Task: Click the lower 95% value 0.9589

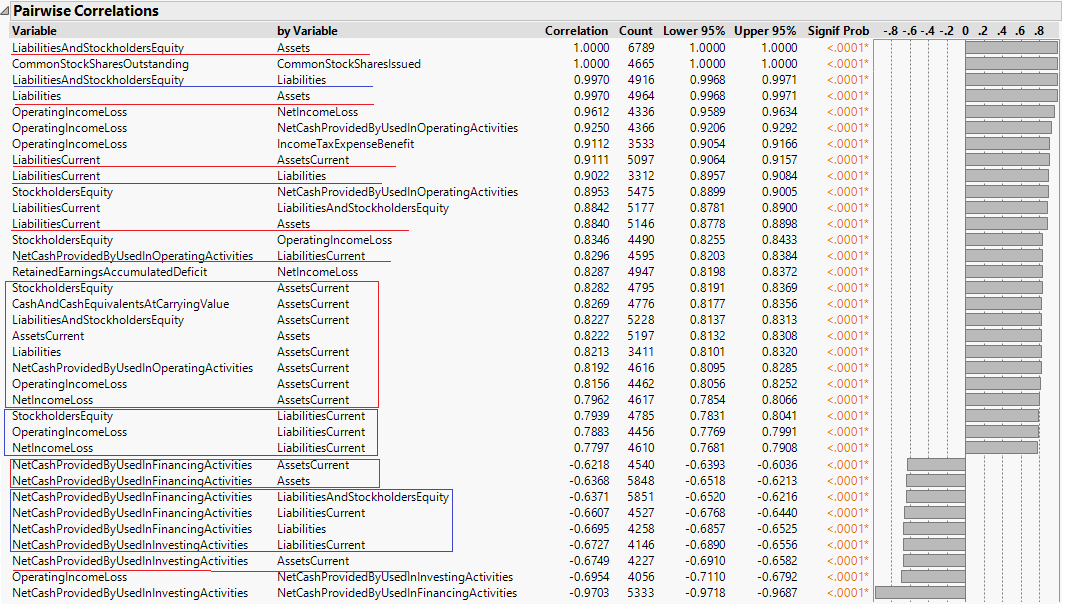Action: click(x=707, y=112)
